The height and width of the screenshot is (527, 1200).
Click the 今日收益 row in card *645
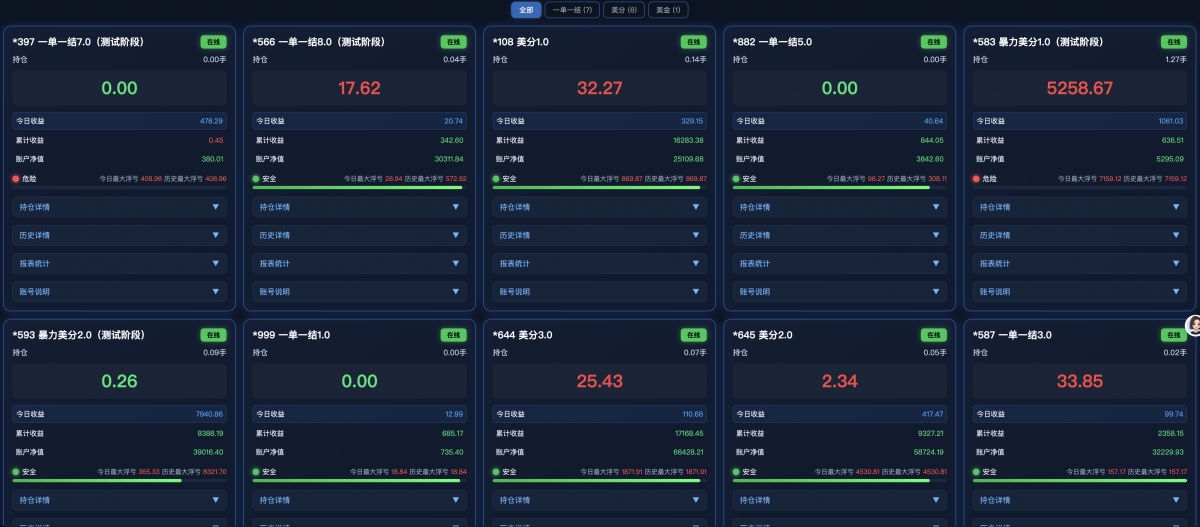[839, 414]
